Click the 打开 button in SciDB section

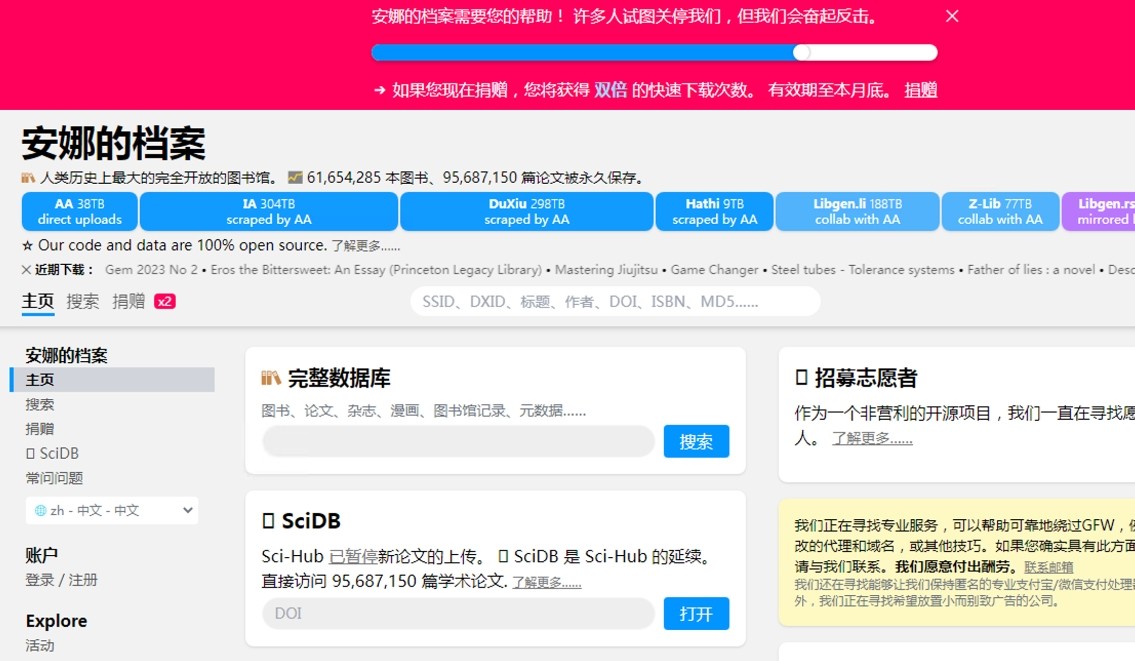pyautogui.click(x=696, y=614)
